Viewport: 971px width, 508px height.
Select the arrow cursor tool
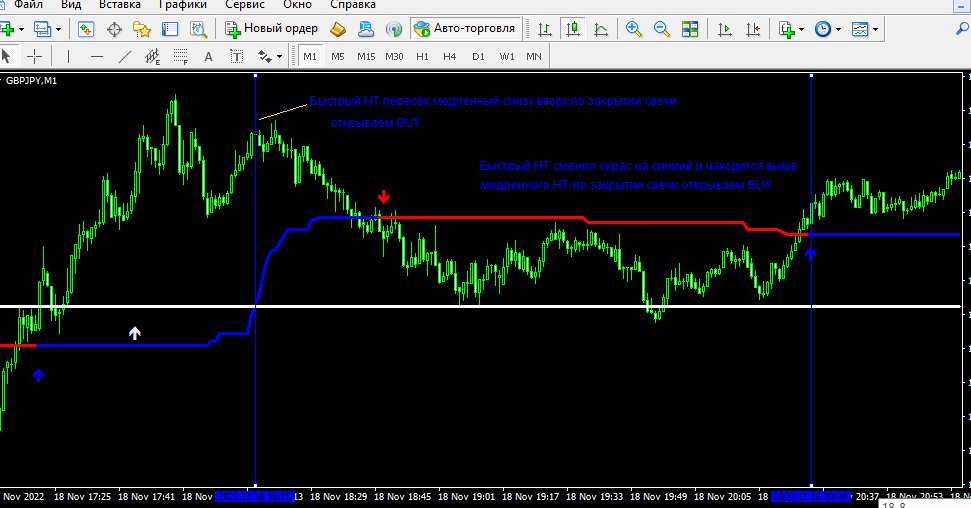(7, 56)
